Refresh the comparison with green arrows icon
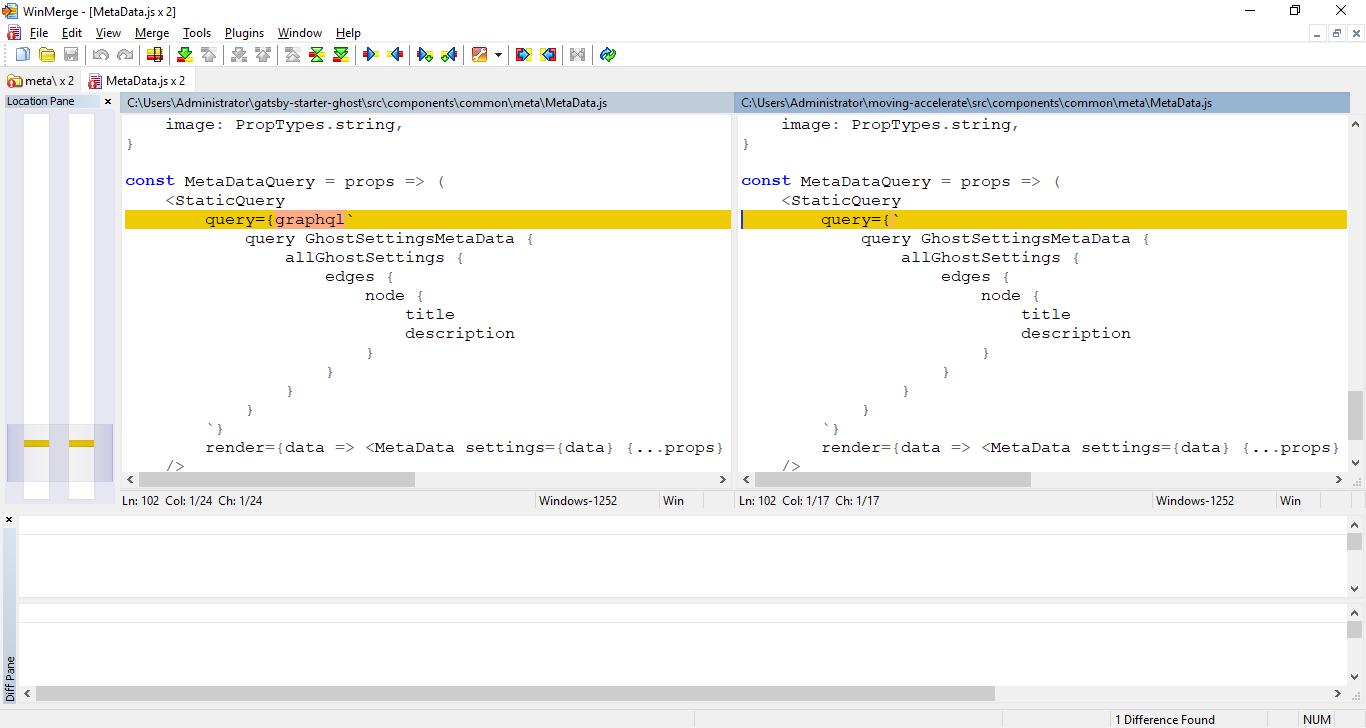 coord(608,54)
